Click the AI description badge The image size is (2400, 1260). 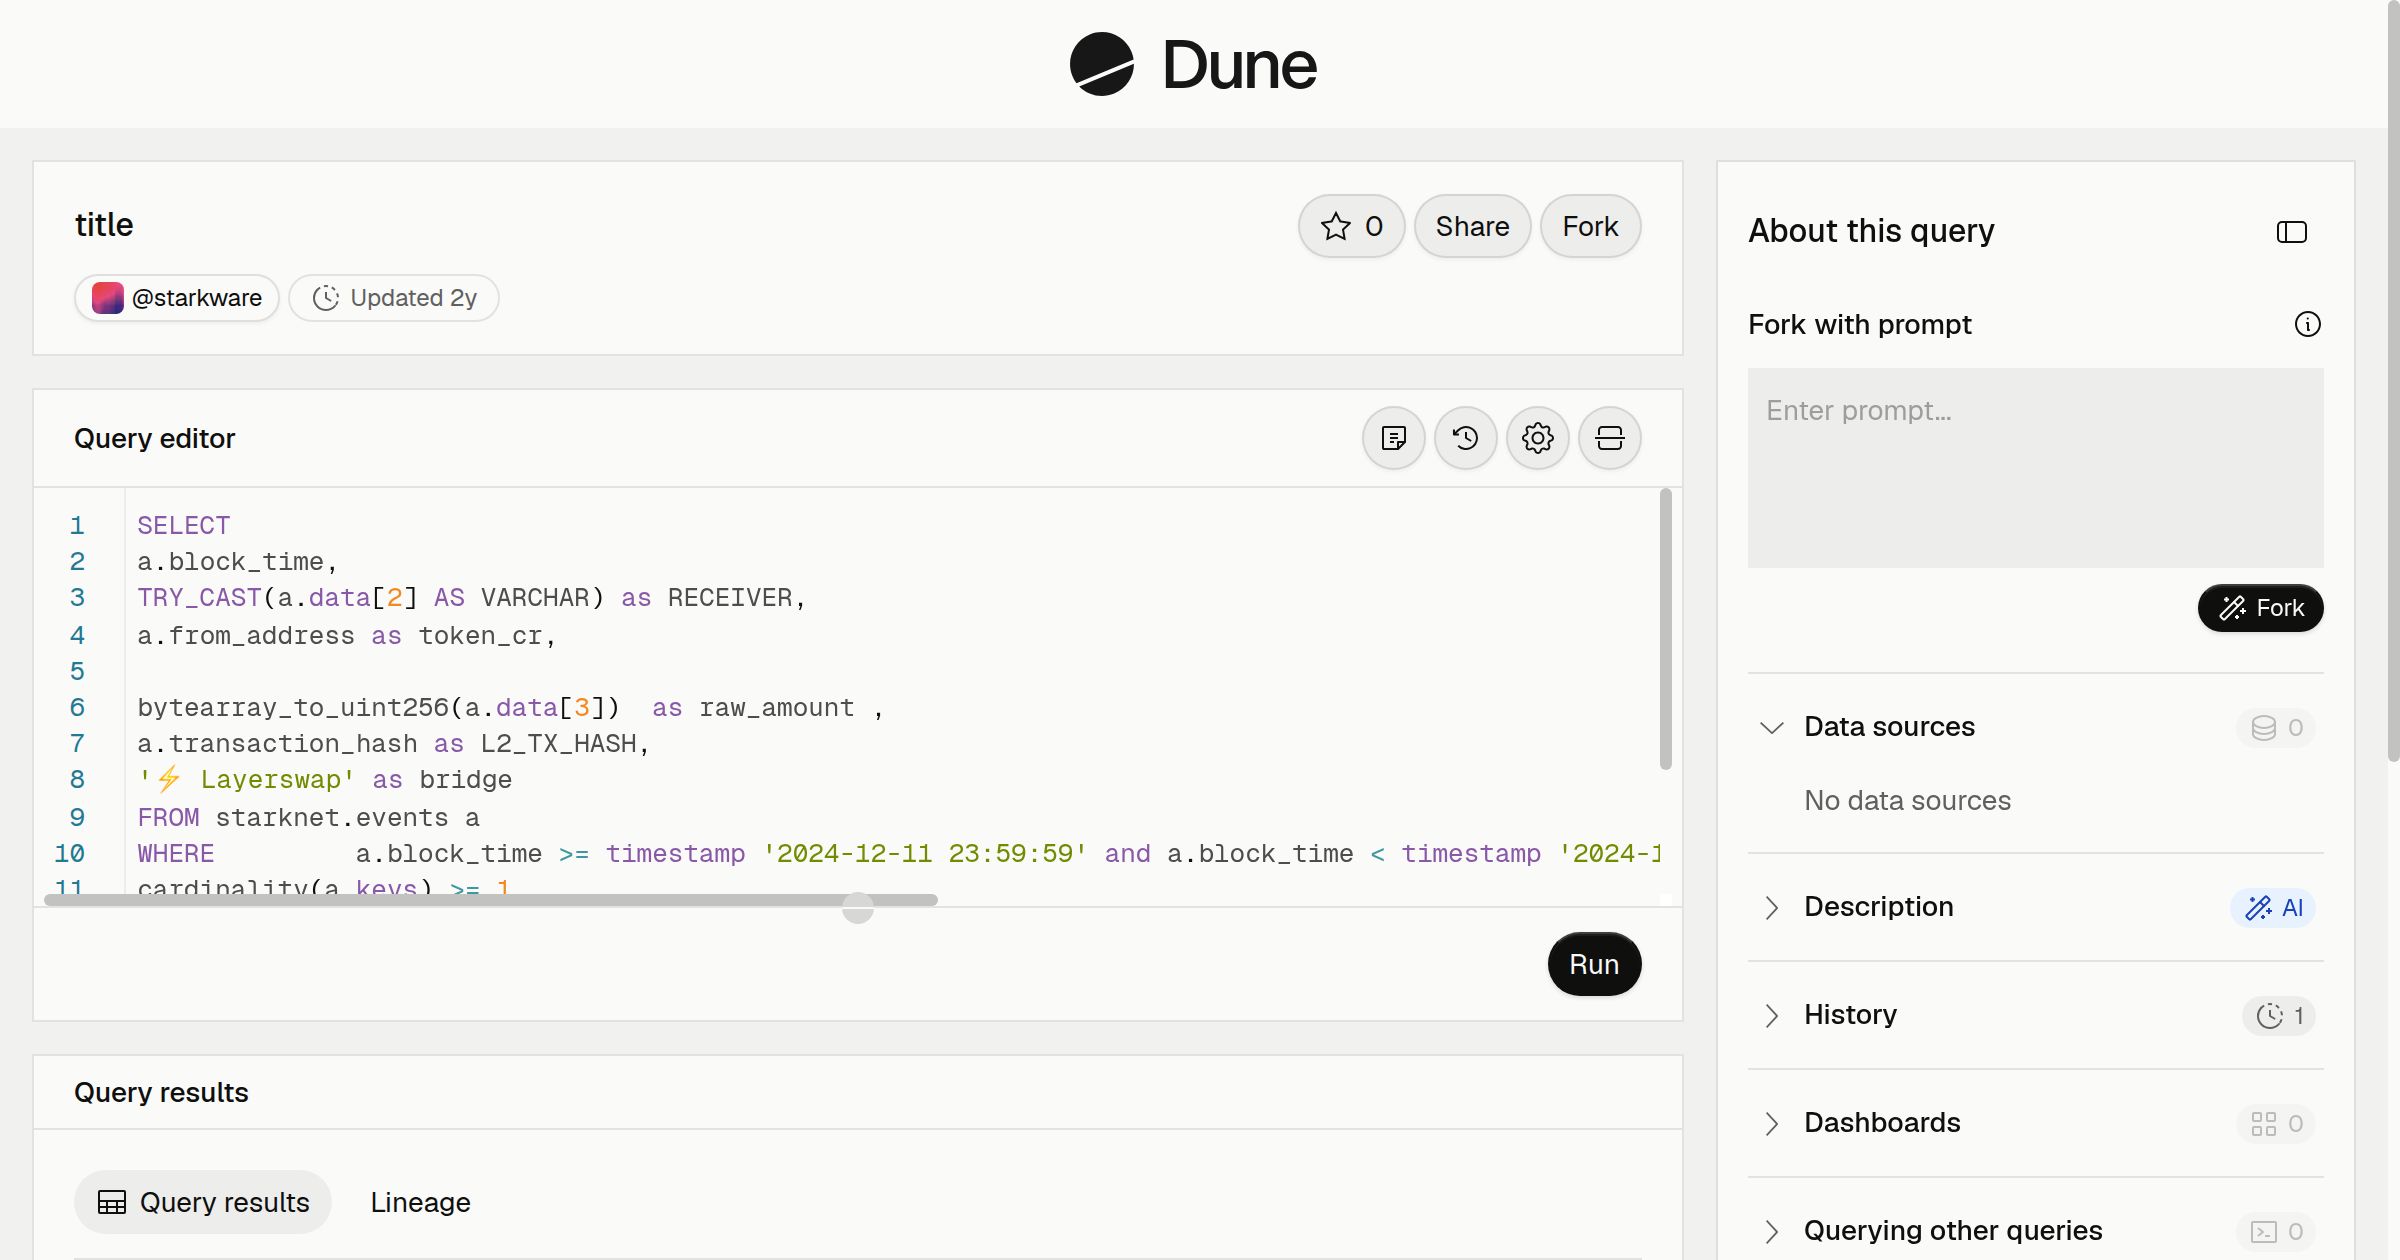pyautogui.click(x=2273, y=907)
